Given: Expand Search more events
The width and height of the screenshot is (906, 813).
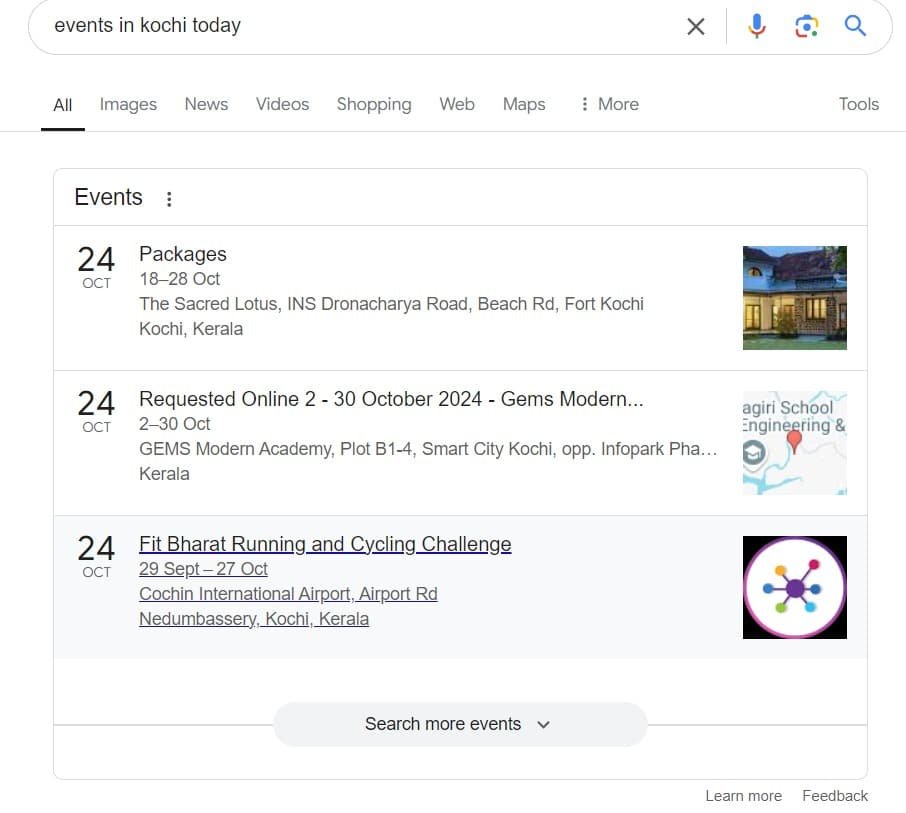Looking at the screenshot, I should (x=443, y=724).
